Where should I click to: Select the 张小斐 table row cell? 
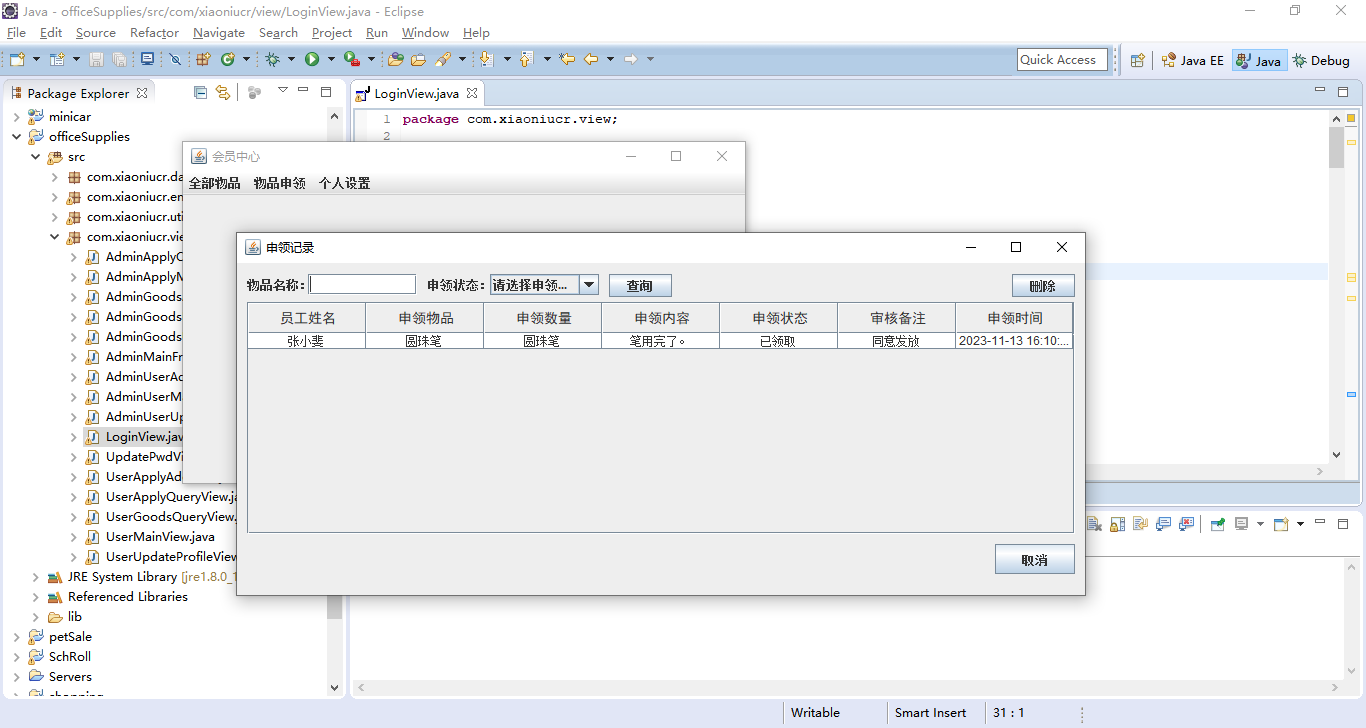[x=306, y=341]
